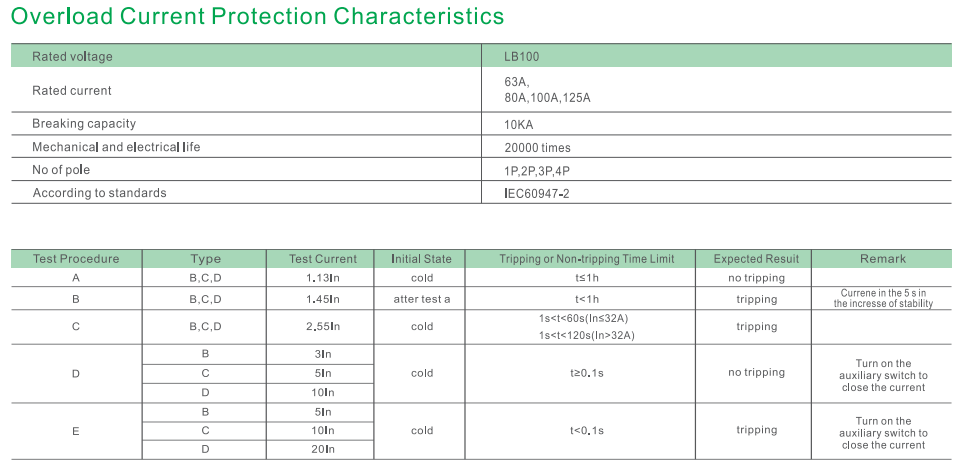Click the Expected Result column header
This screenshot has width=958, height=468.
coord(757,259)
